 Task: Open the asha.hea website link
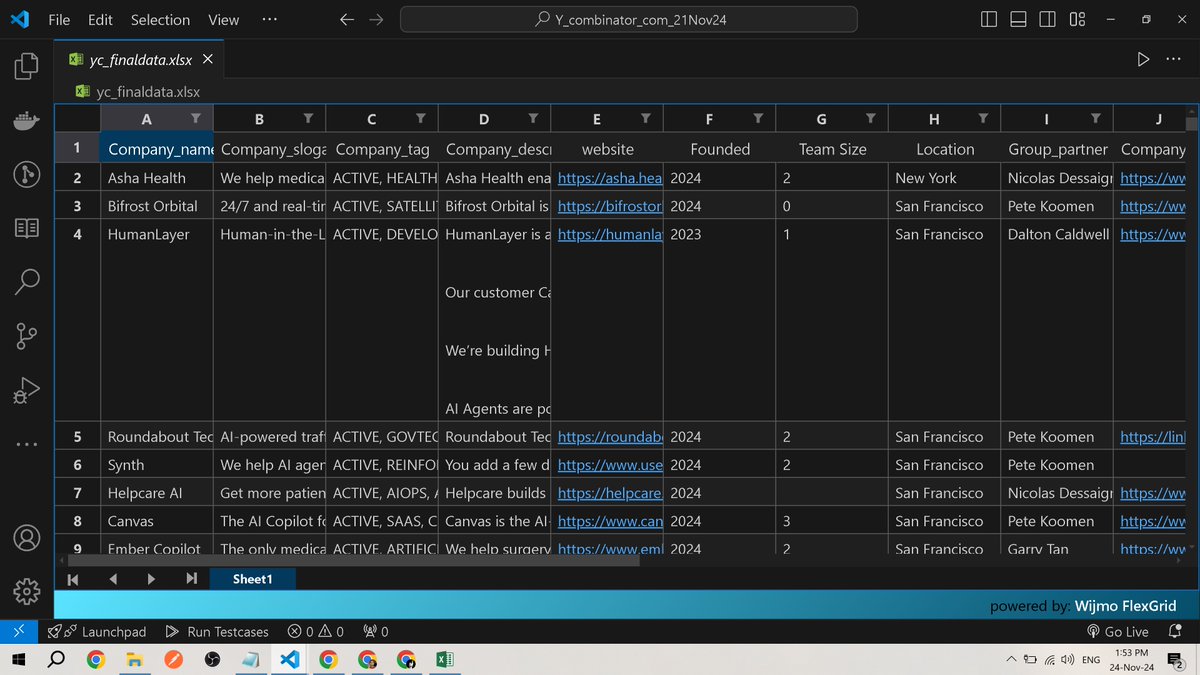pyautogui.click(x=610, y=178)
